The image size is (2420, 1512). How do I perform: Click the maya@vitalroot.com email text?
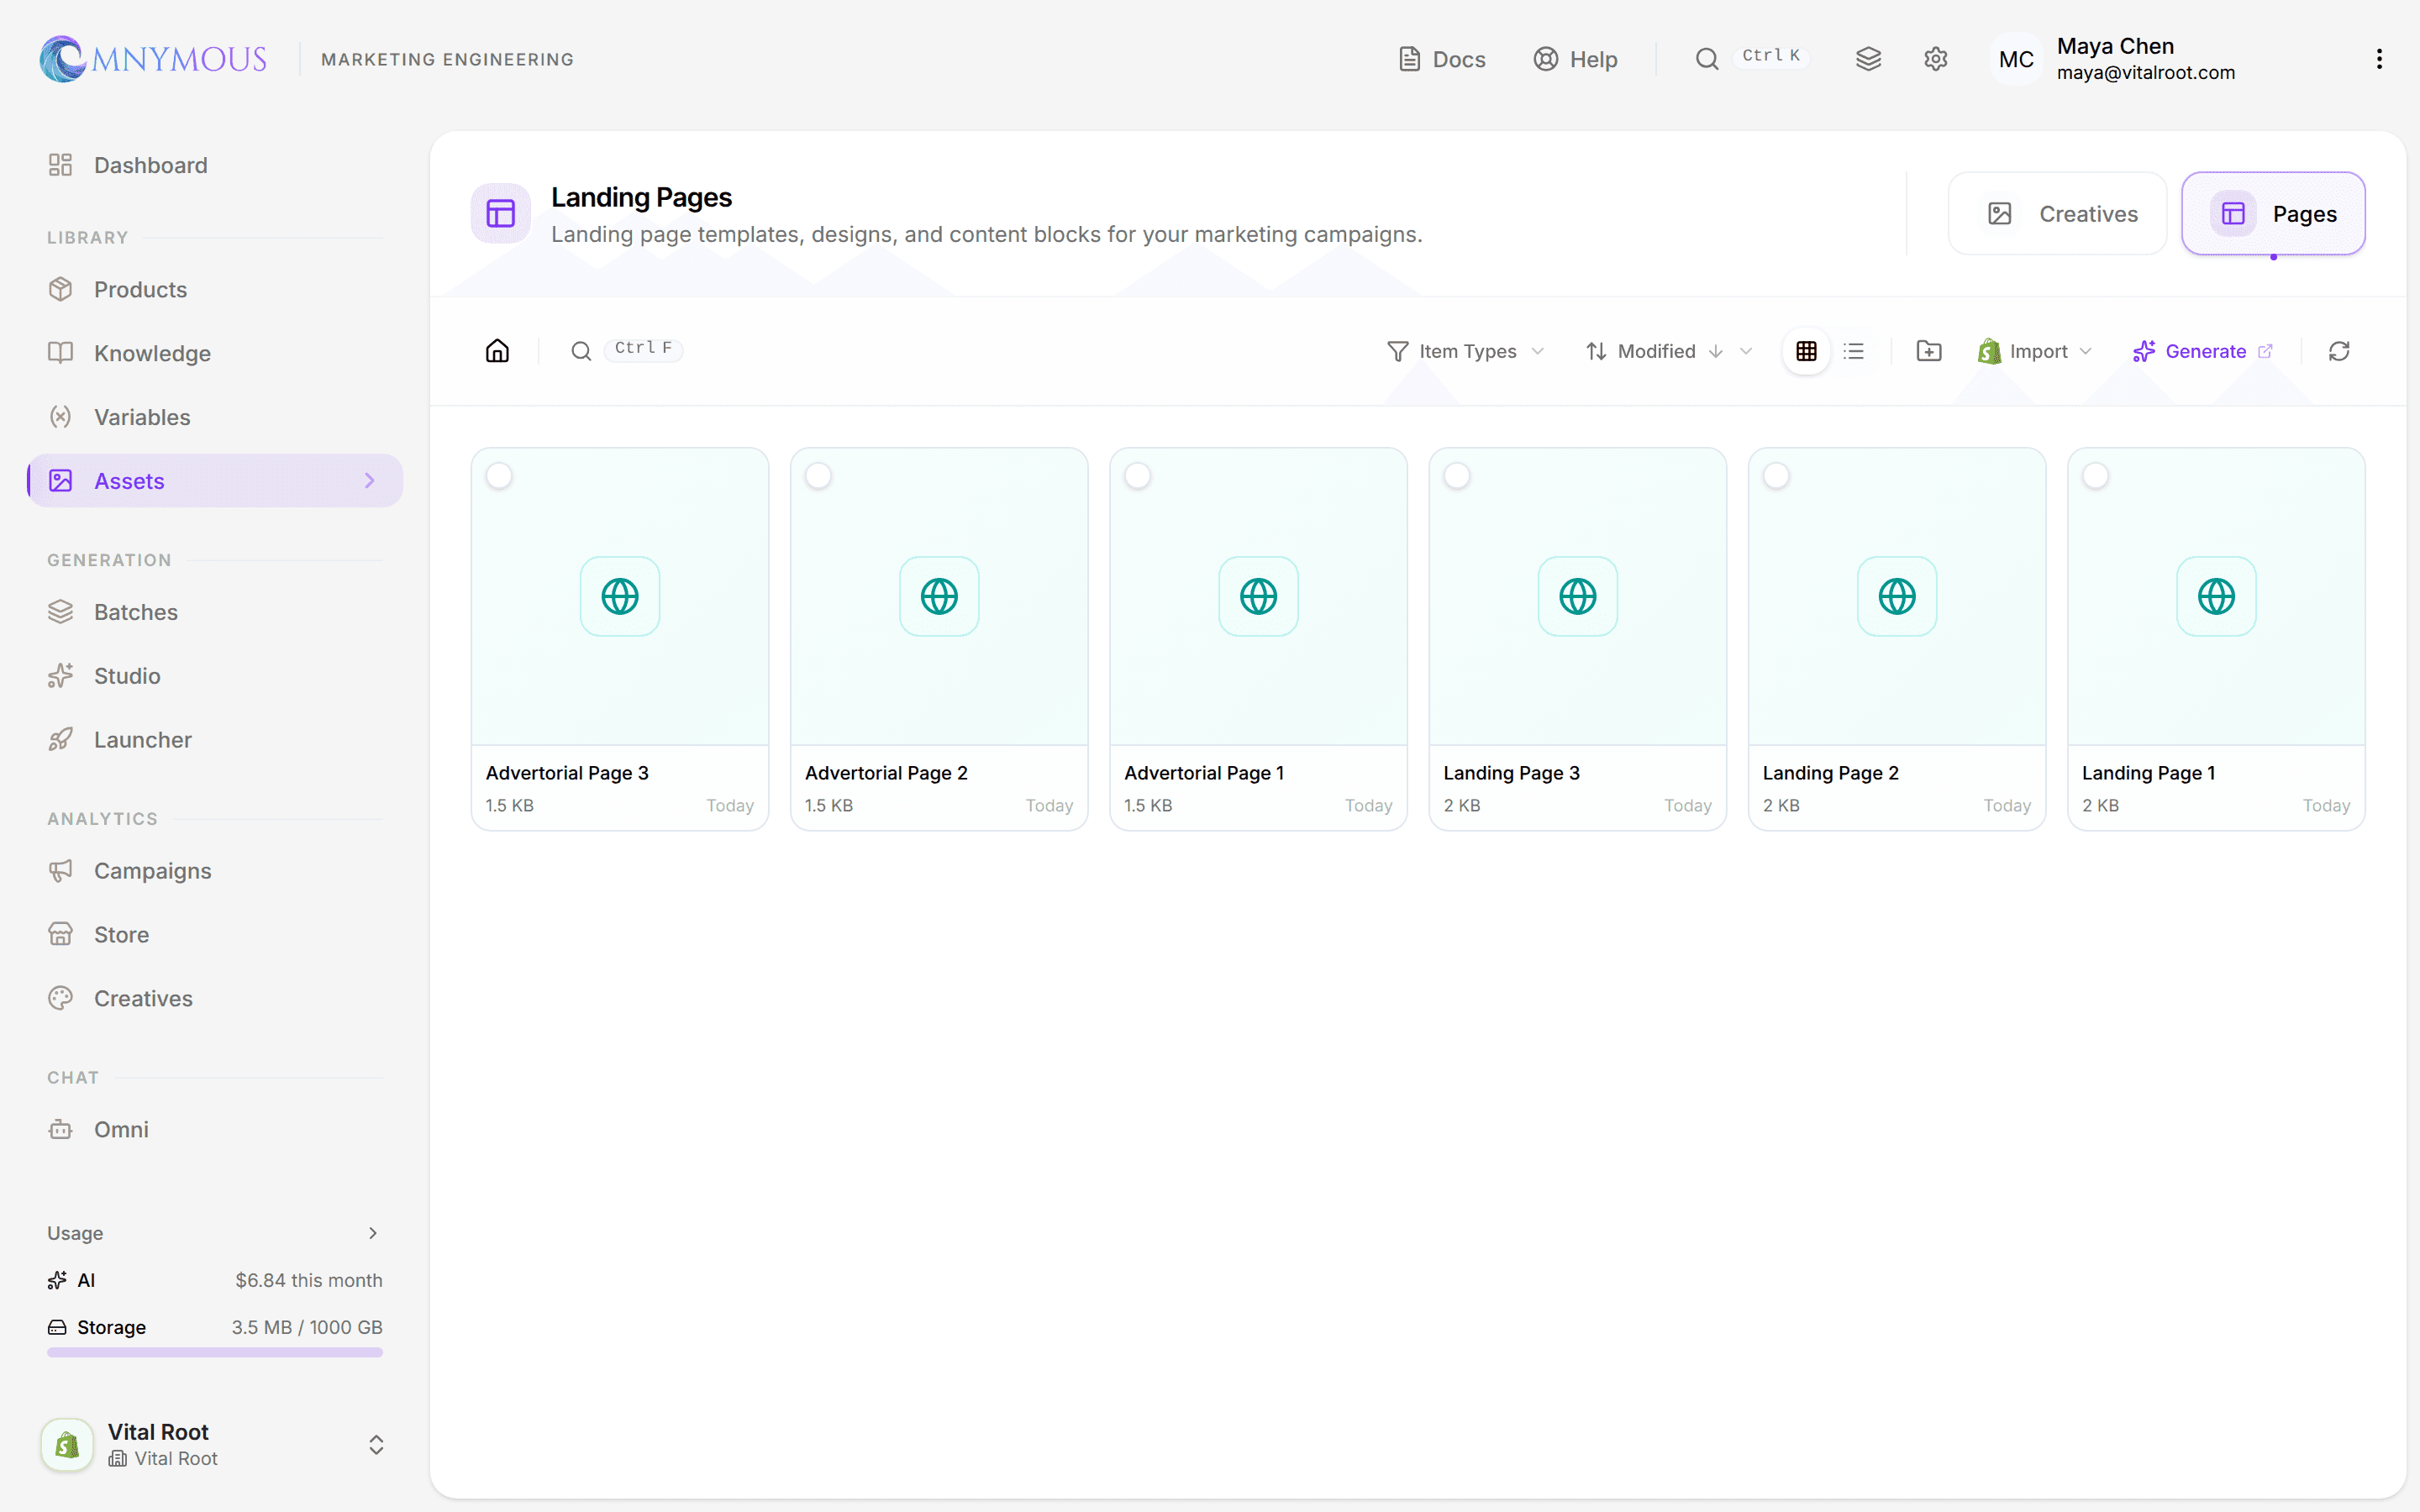pos(2145,73)
